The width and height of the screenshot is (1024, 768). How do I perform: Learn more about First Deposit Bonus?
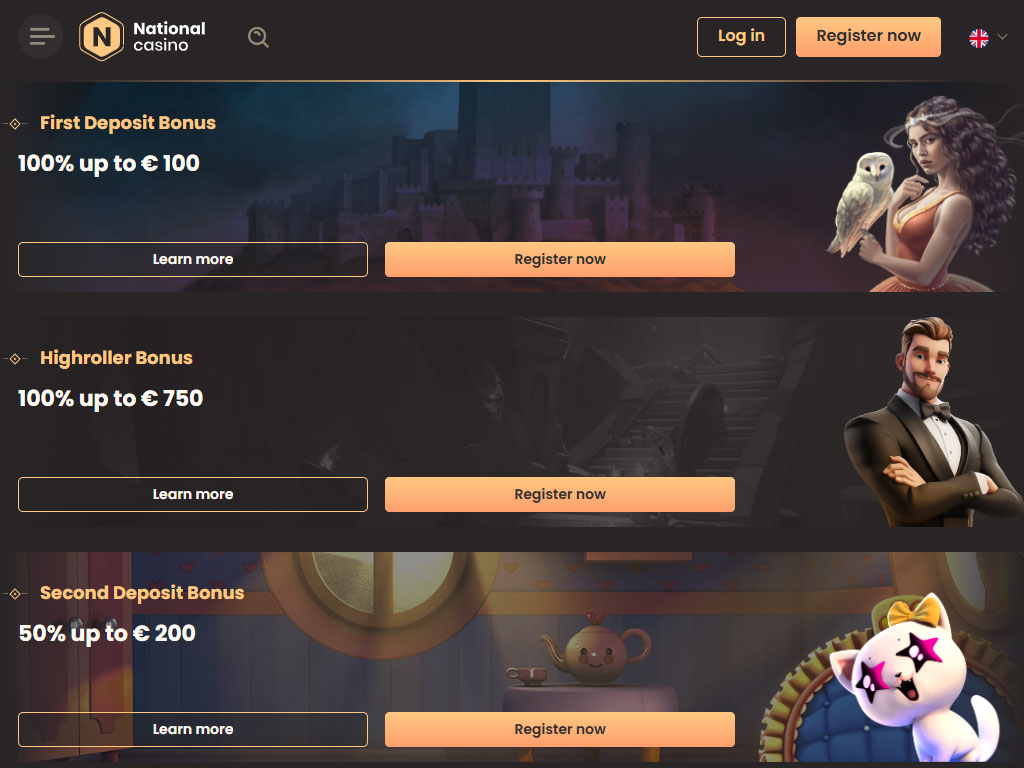[193, 259]
